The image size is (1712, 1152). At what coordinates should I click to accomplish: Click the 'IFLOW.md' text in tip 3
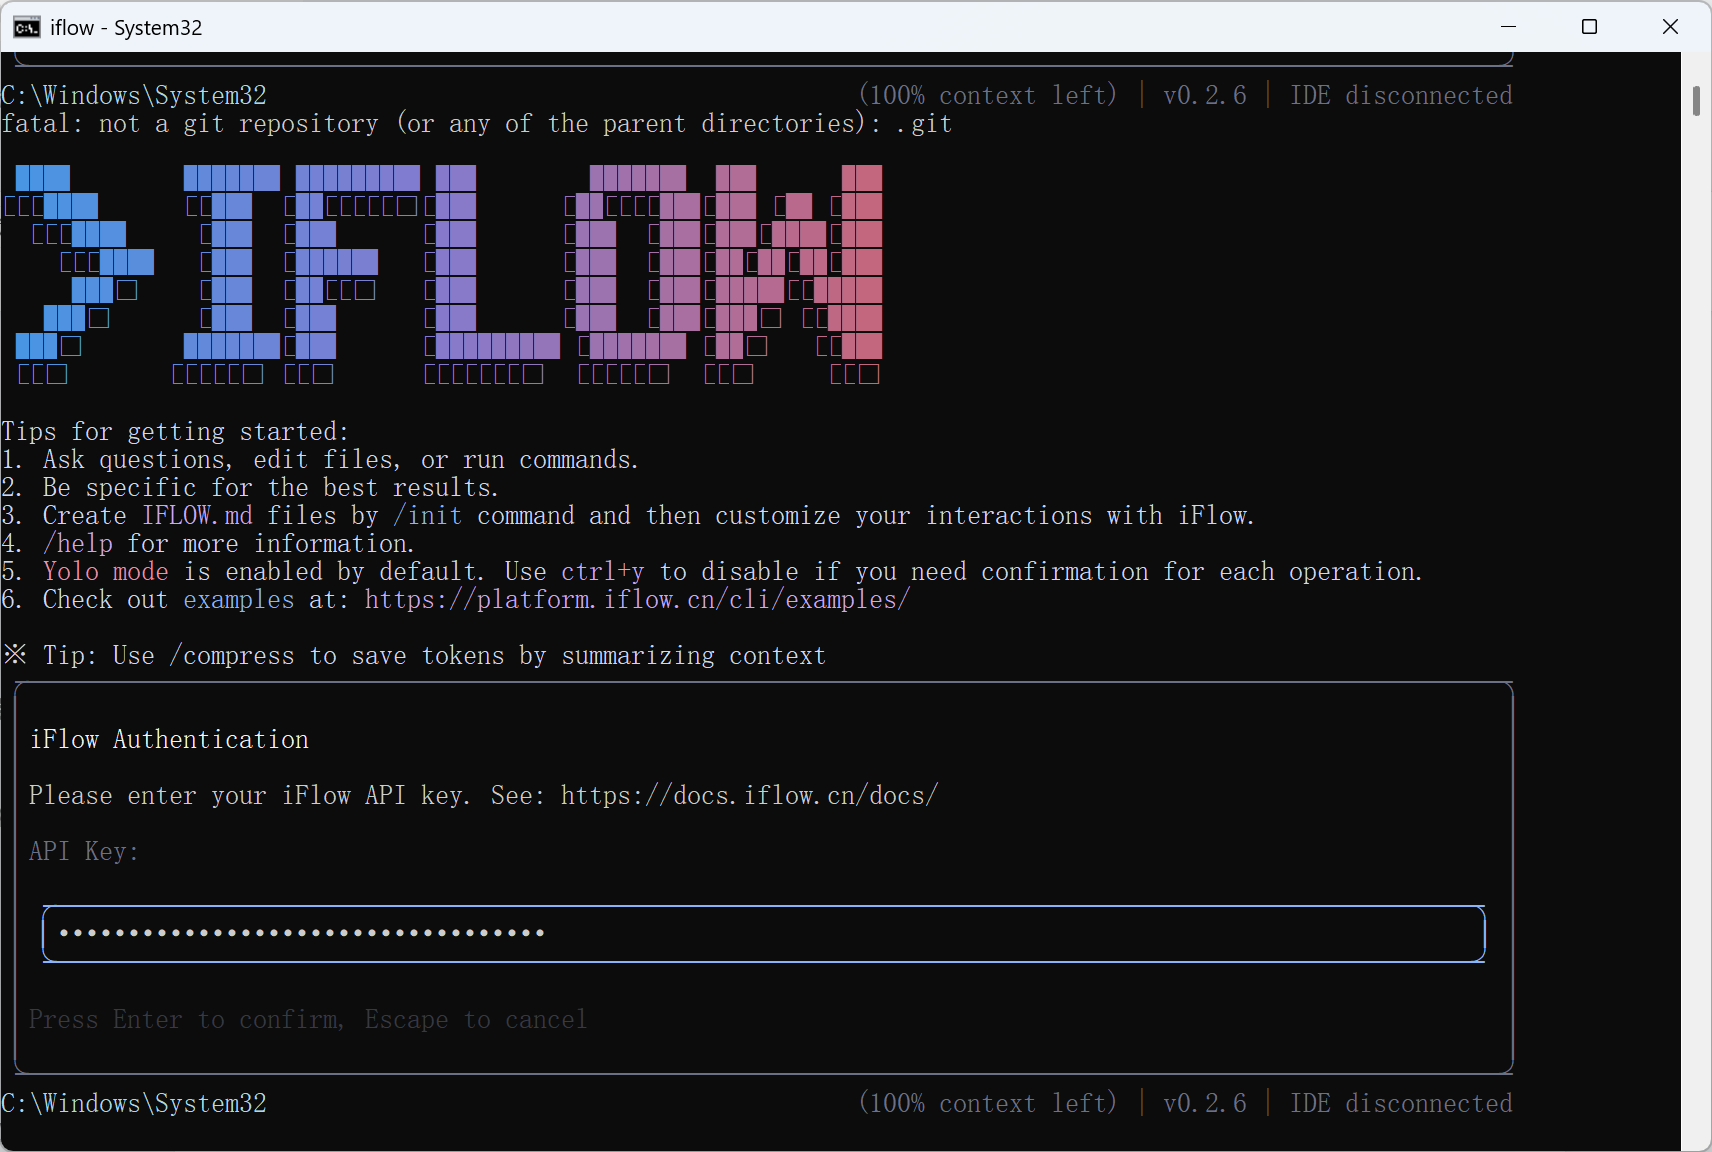[197, 516]
